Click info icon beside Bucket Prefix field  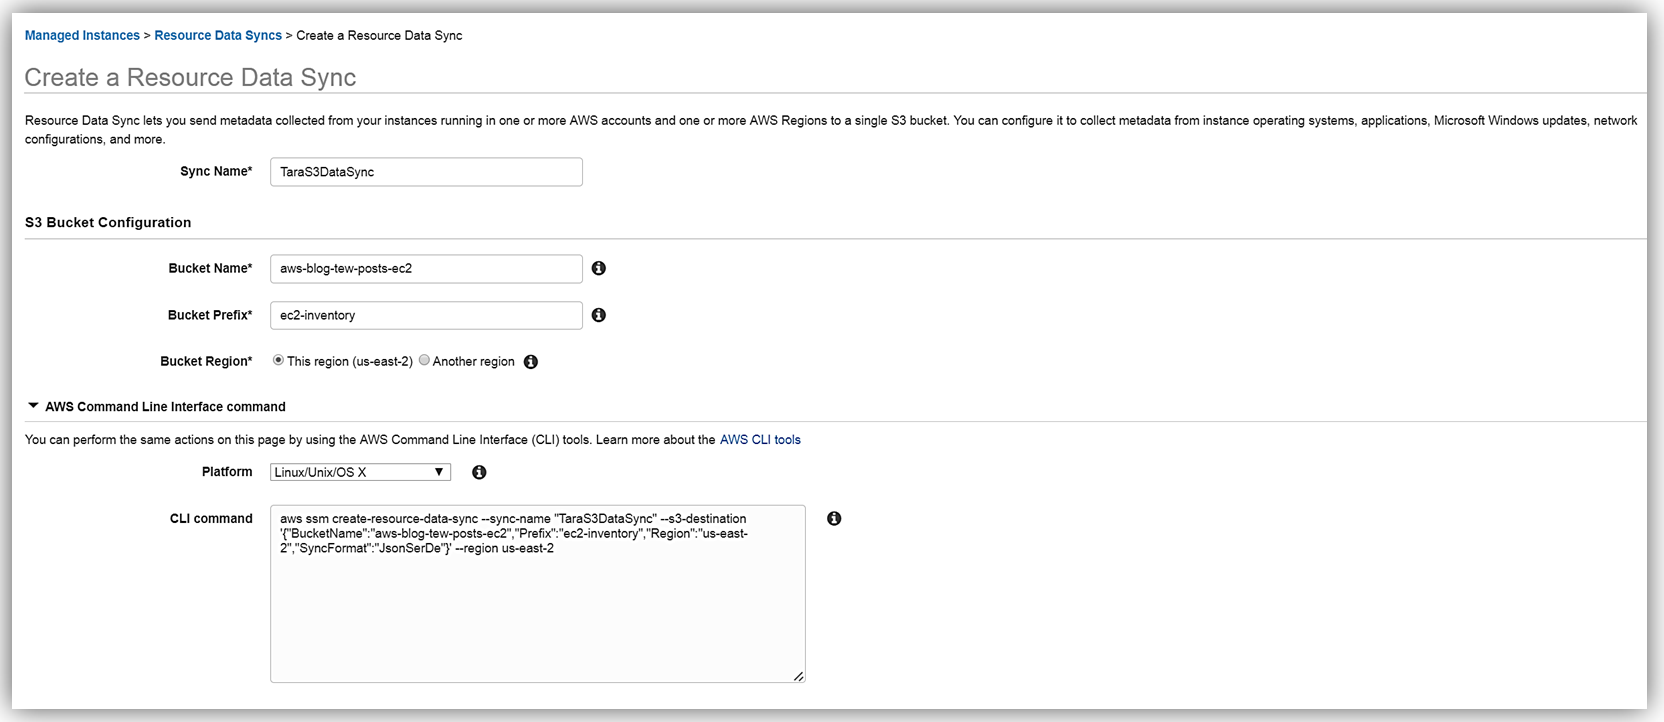[x=598, y=315]
